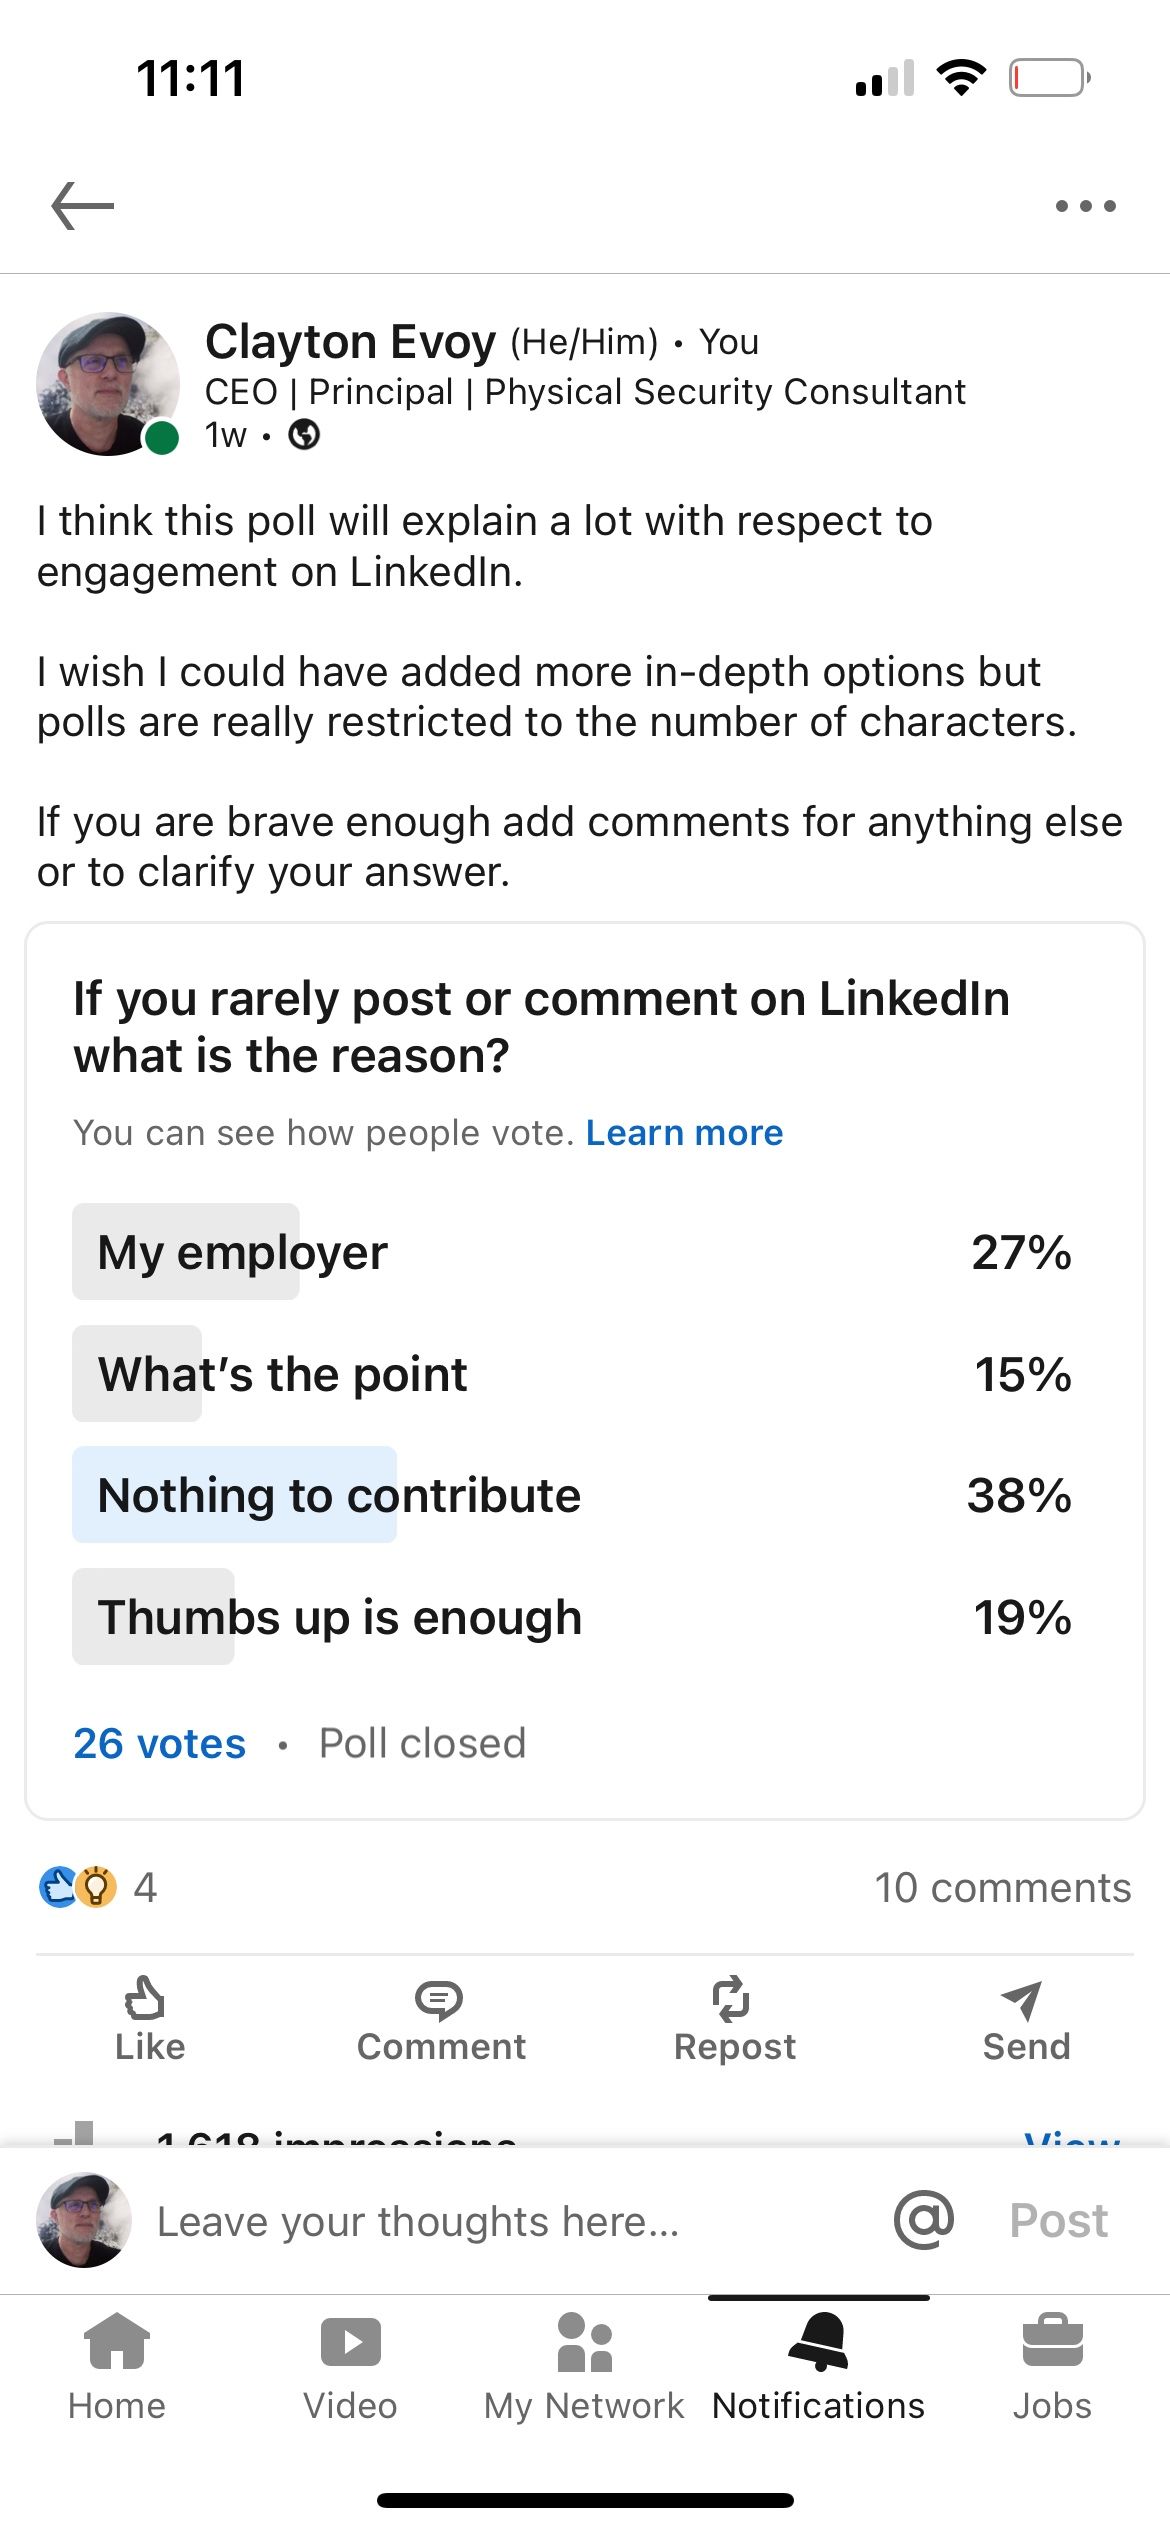Tap the Like thumbs-up icon
1170x2532 pixels.
coord(145,1998)
